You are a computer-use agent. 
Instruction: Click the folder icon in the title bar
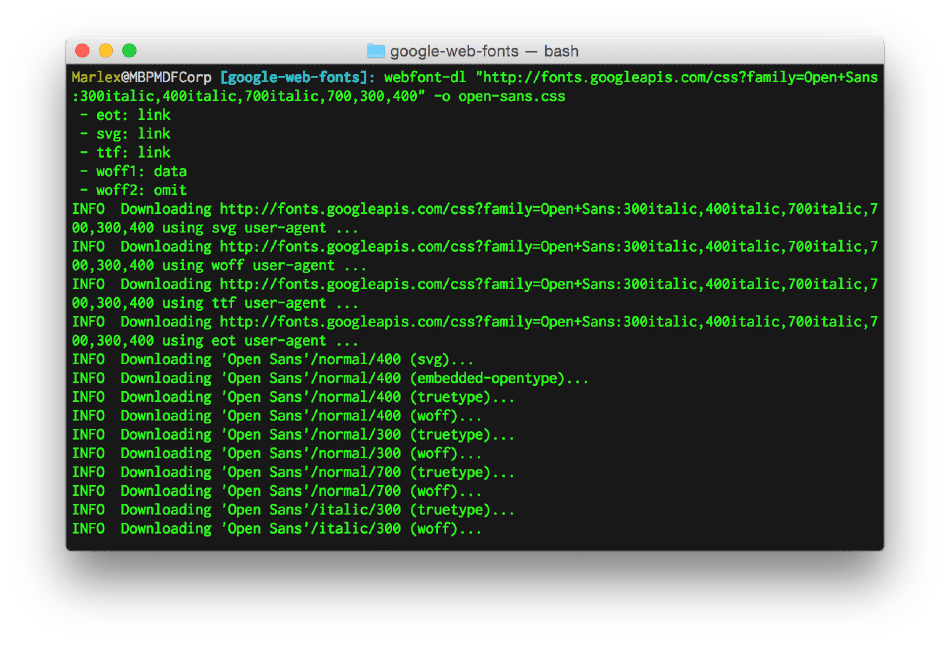[376, 51]
